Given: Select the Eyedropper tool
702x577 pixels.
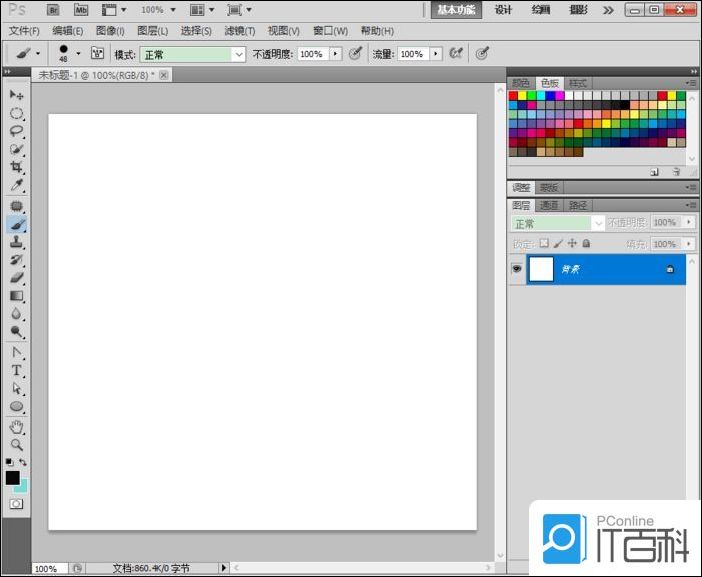Looking at the screenshot, I should [16, 186].
